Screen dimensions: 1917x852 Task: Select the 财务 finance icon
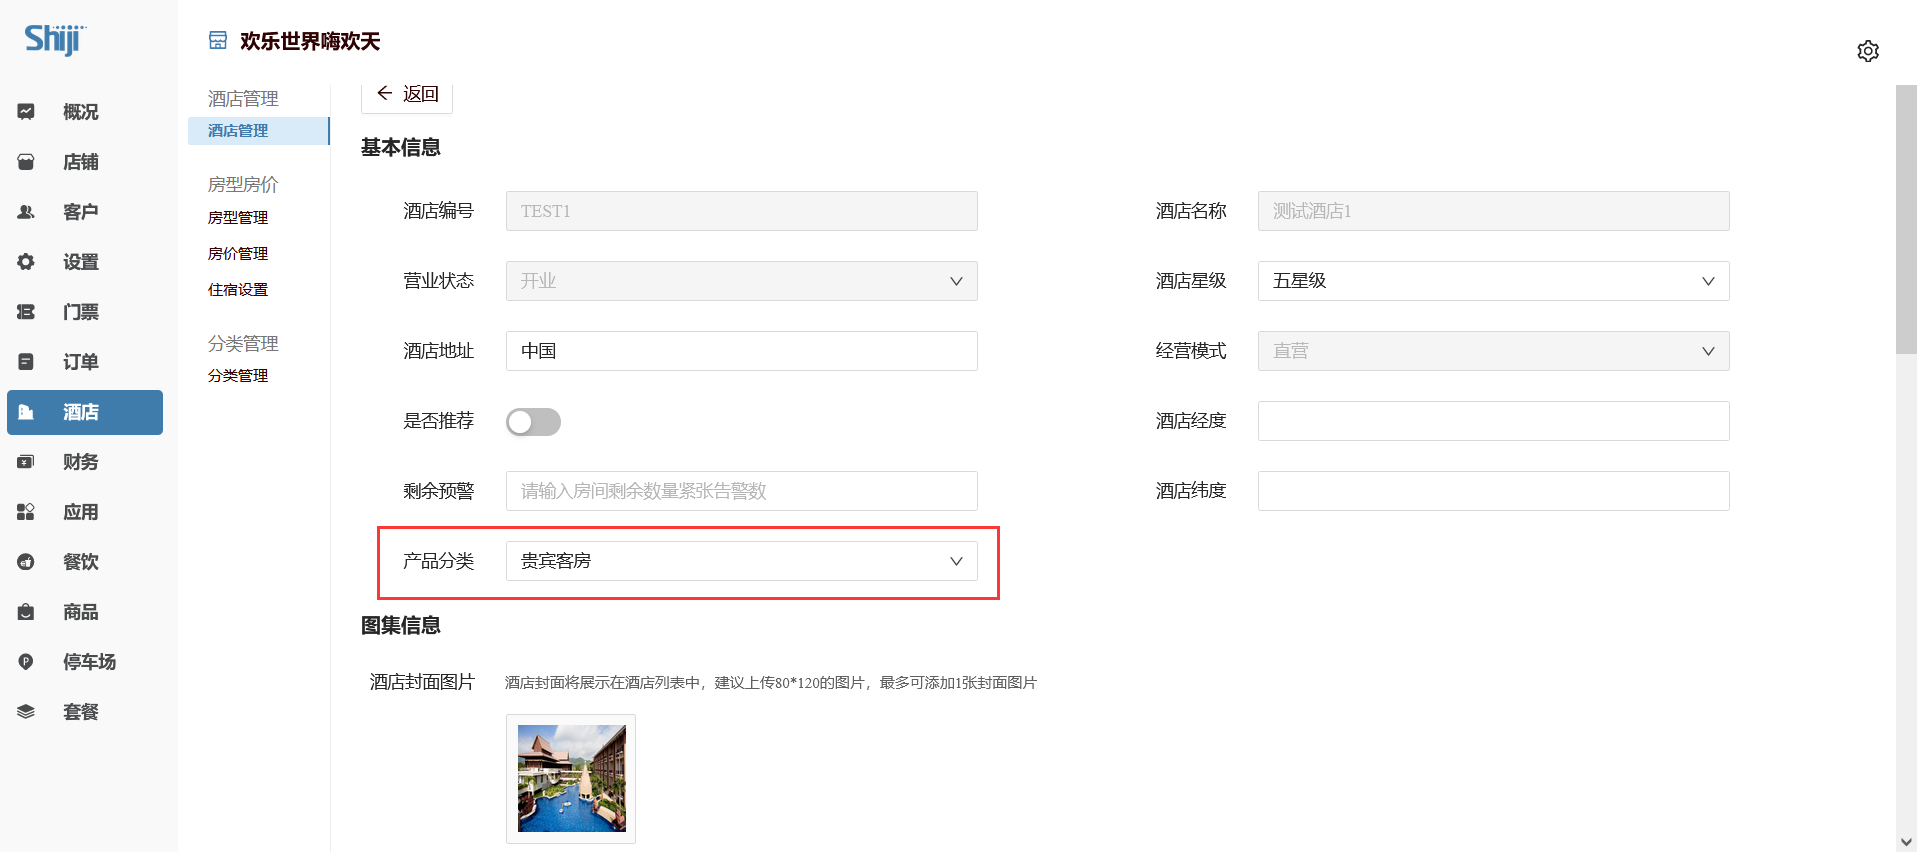coord(26,462)
